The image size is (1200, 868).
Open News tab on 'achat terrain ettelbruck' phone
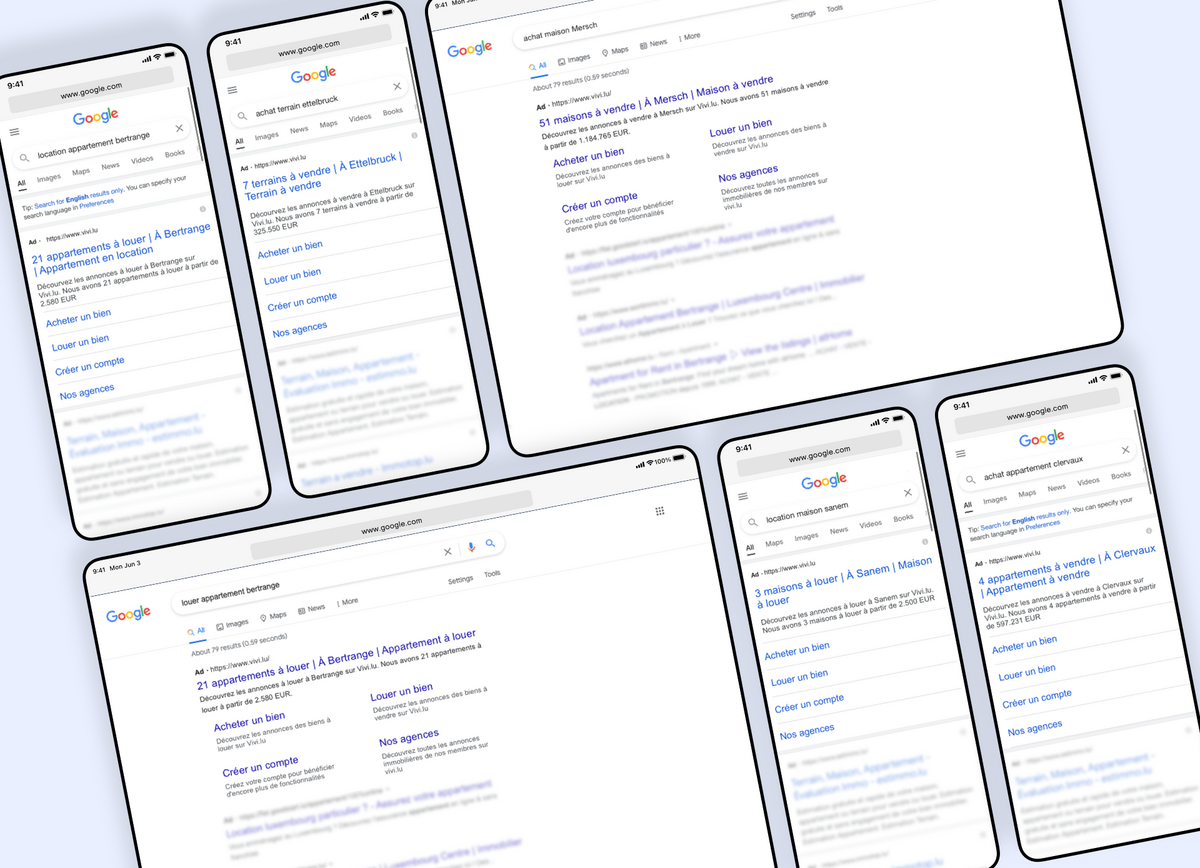pyautogui.click(x=299, y=130)
